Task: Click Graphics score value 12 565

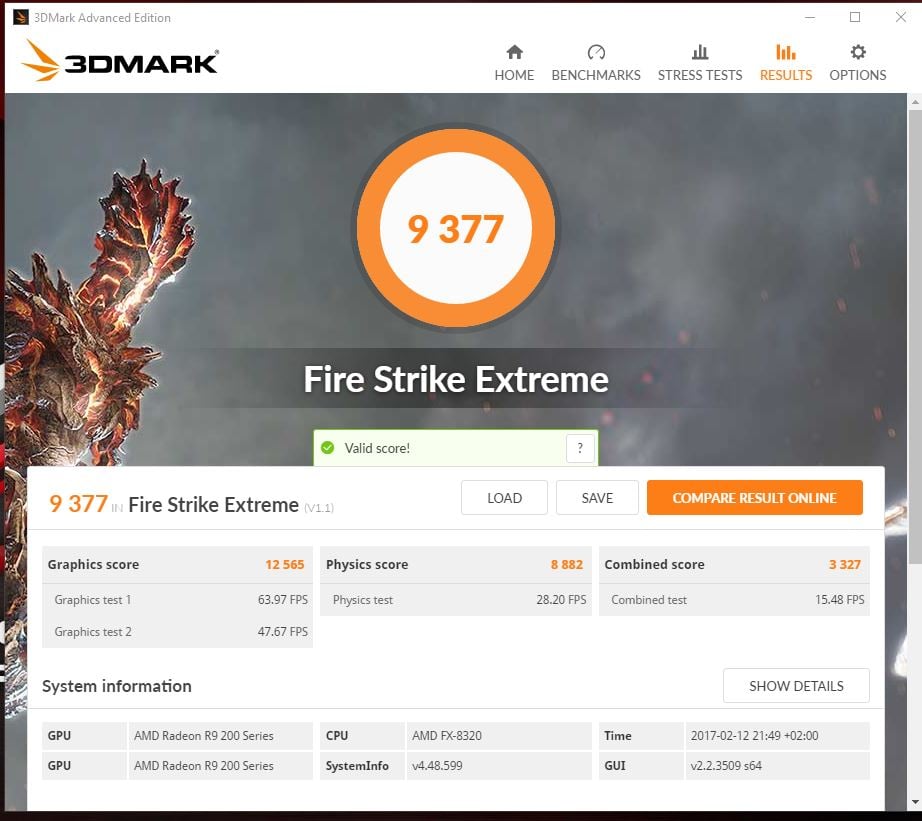Action: coord(285,565)
